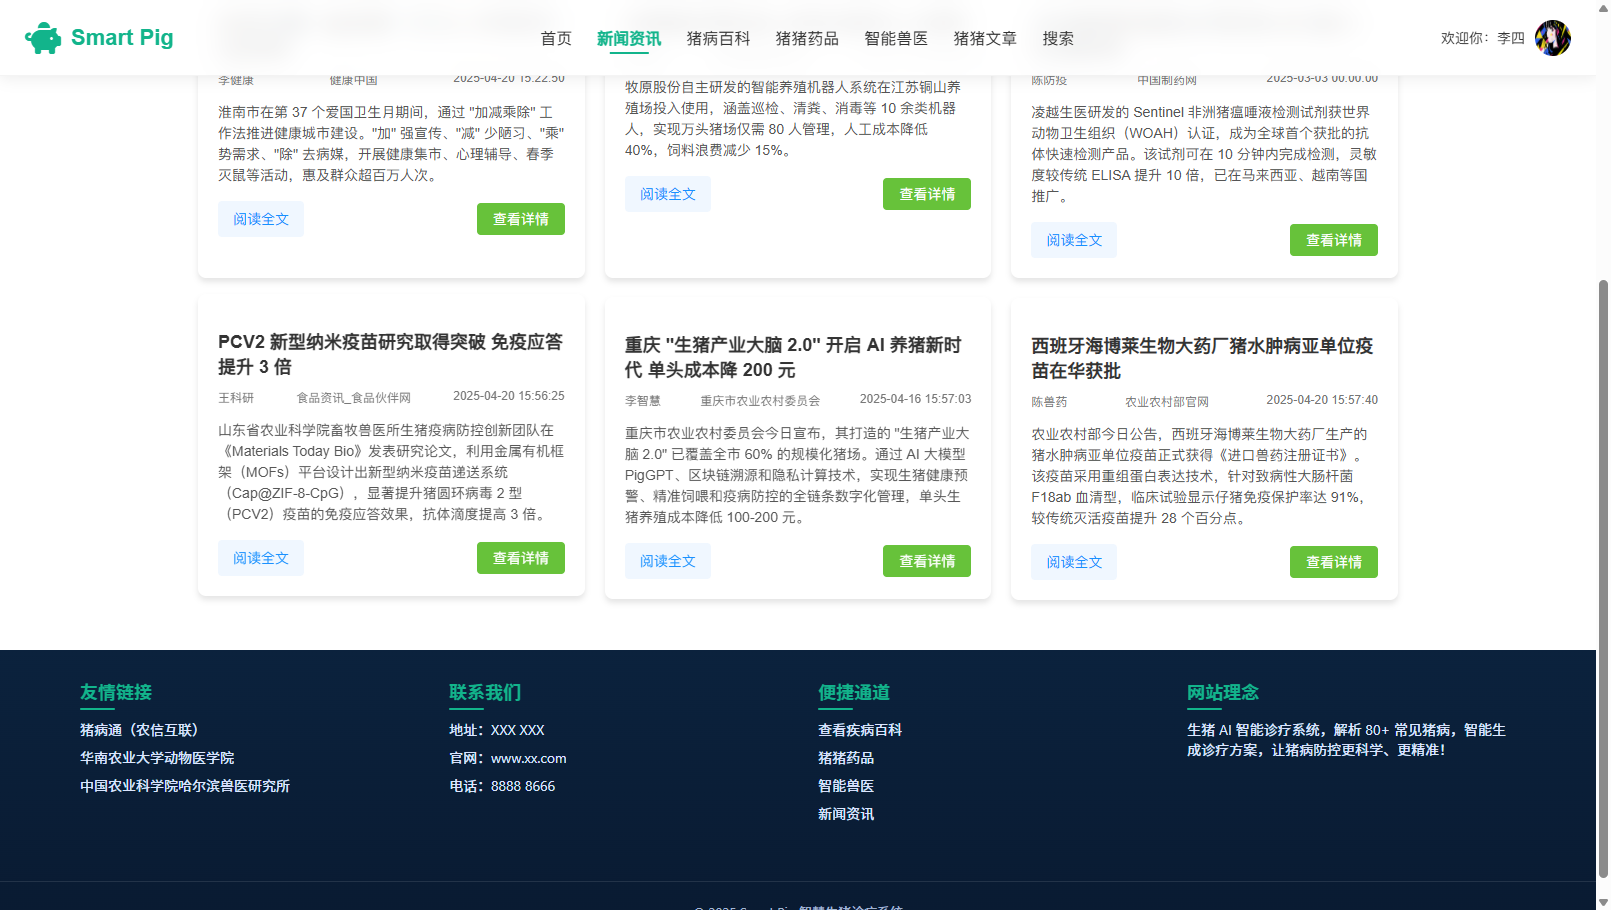The height and width of the screenshot is (910, 1611).
Task: Click 查看详情 on the 重庆生猪产业大脑 card
Action: click(x=927, y=561)
